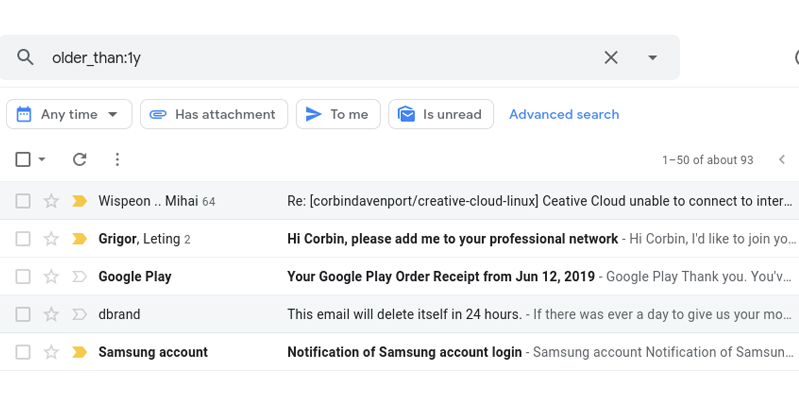Click the 1–50 of about 93 counter

point(708,160)
